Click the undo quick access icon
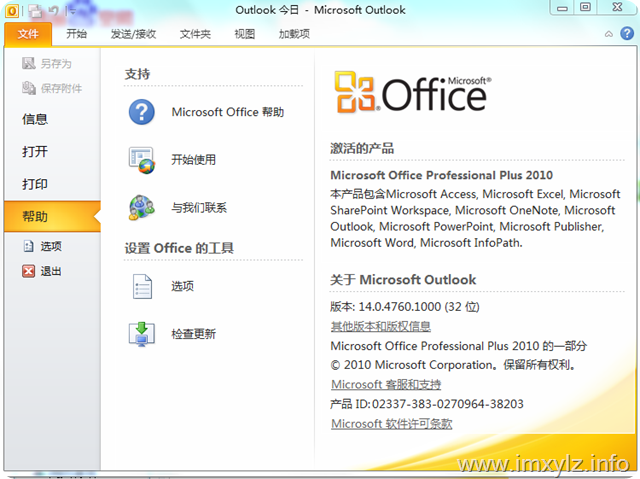This screenshot has height=479, width=640. pyautogui.click(x=53, y=11)
